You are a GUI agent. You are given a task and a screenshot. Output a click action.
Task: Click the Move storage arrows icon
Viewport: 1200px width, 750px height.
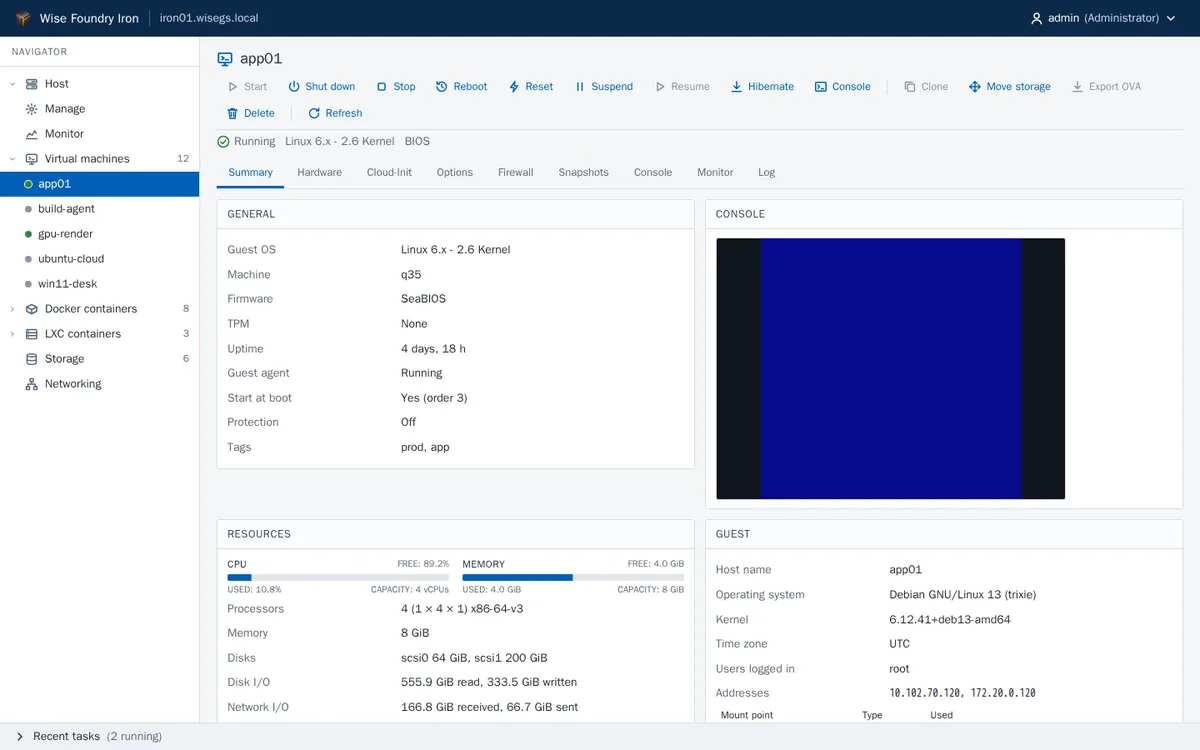[975, 87]
